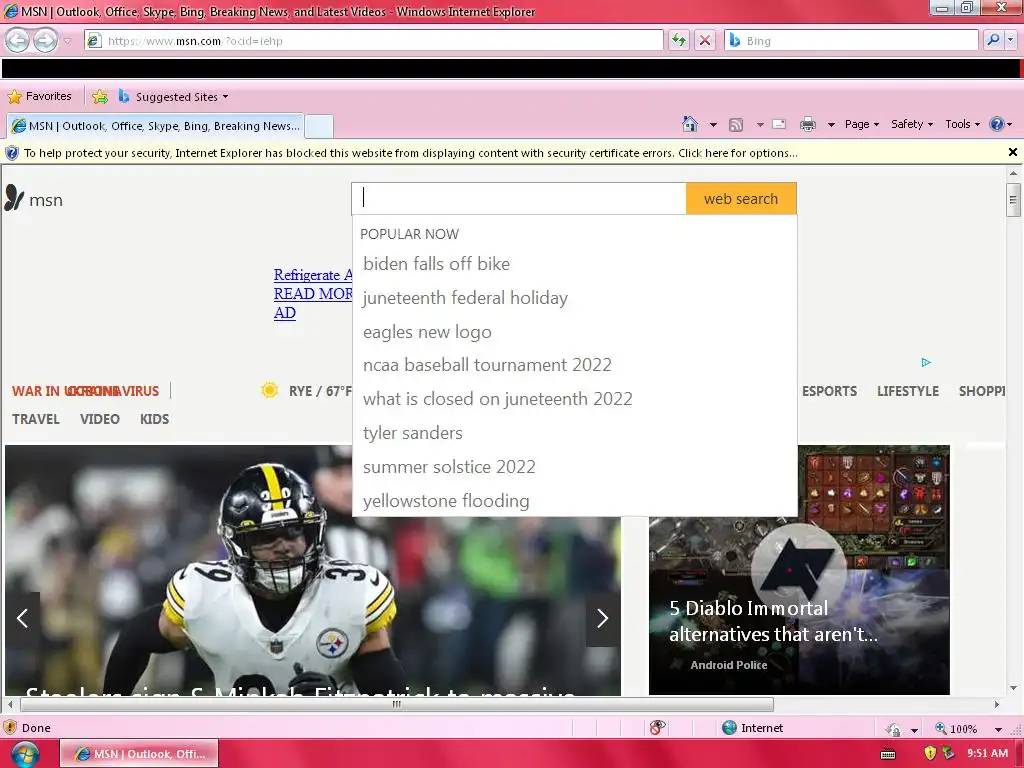Expand the Feeds dropdown arrow
This screenshot has width=1024, height=768.
click(760, 125)
